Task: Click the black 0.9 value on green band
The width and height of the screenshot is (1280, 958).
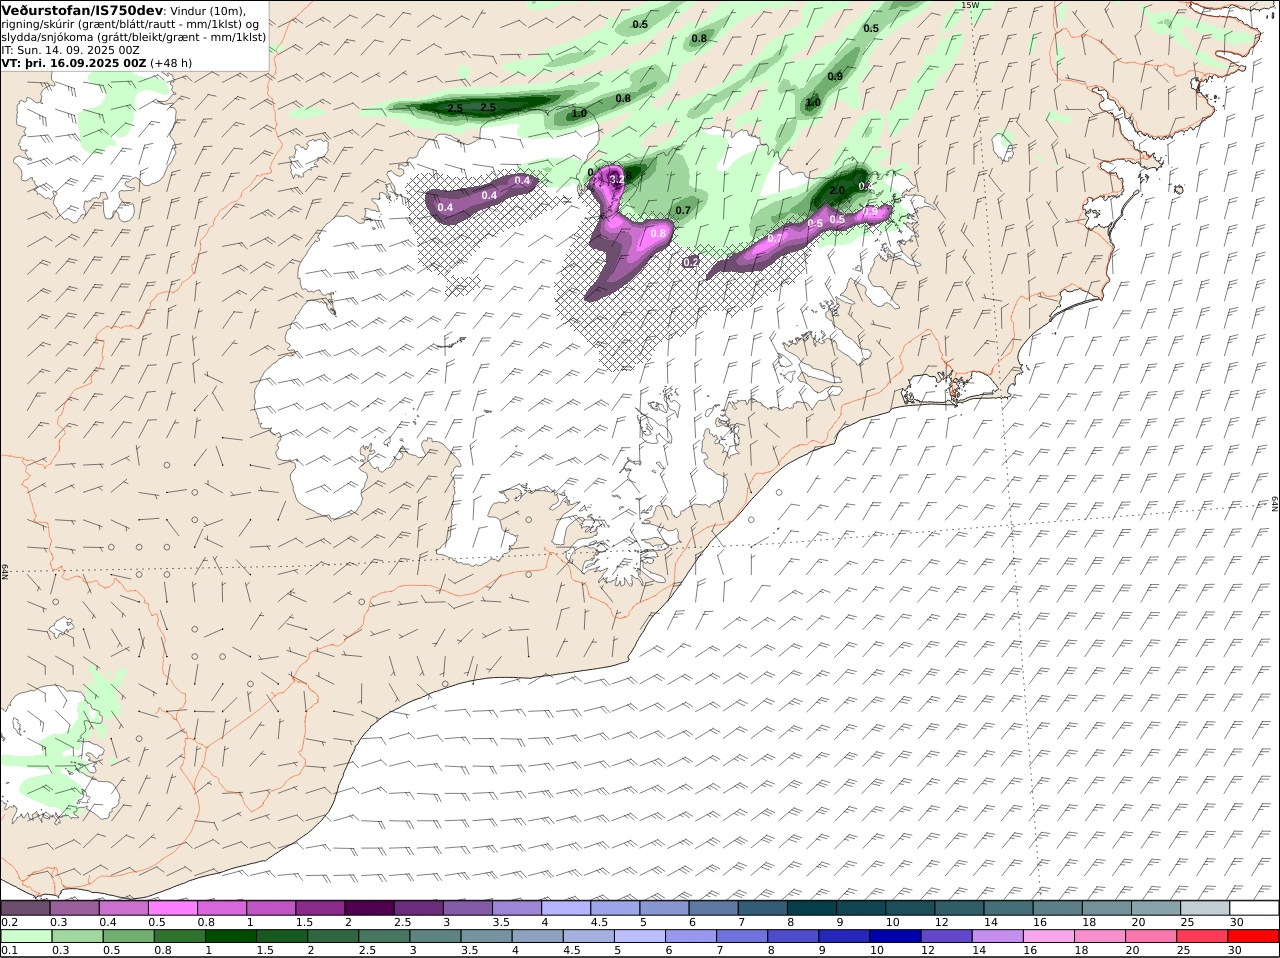Action: pyautogui.click(x=835, y=76)
